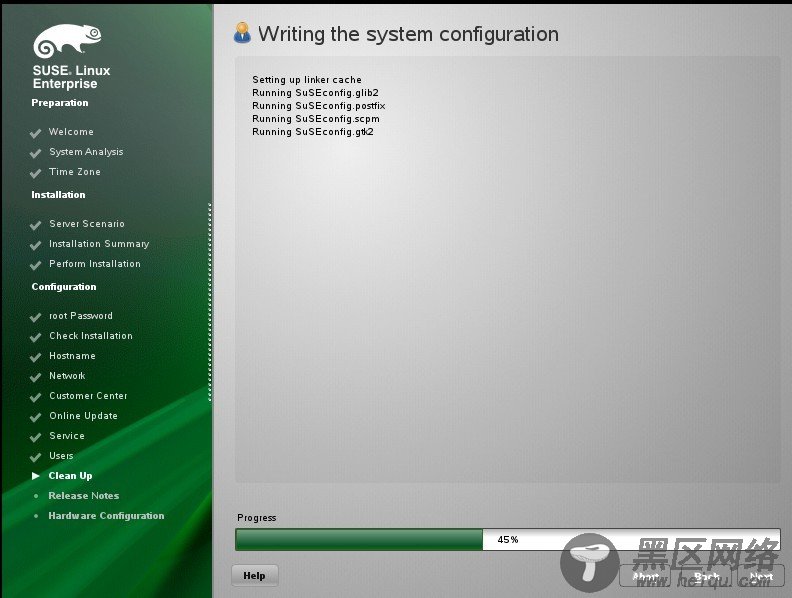
Task: Click the SUSE Linux Enterprise text
Action: pos(71,77)
